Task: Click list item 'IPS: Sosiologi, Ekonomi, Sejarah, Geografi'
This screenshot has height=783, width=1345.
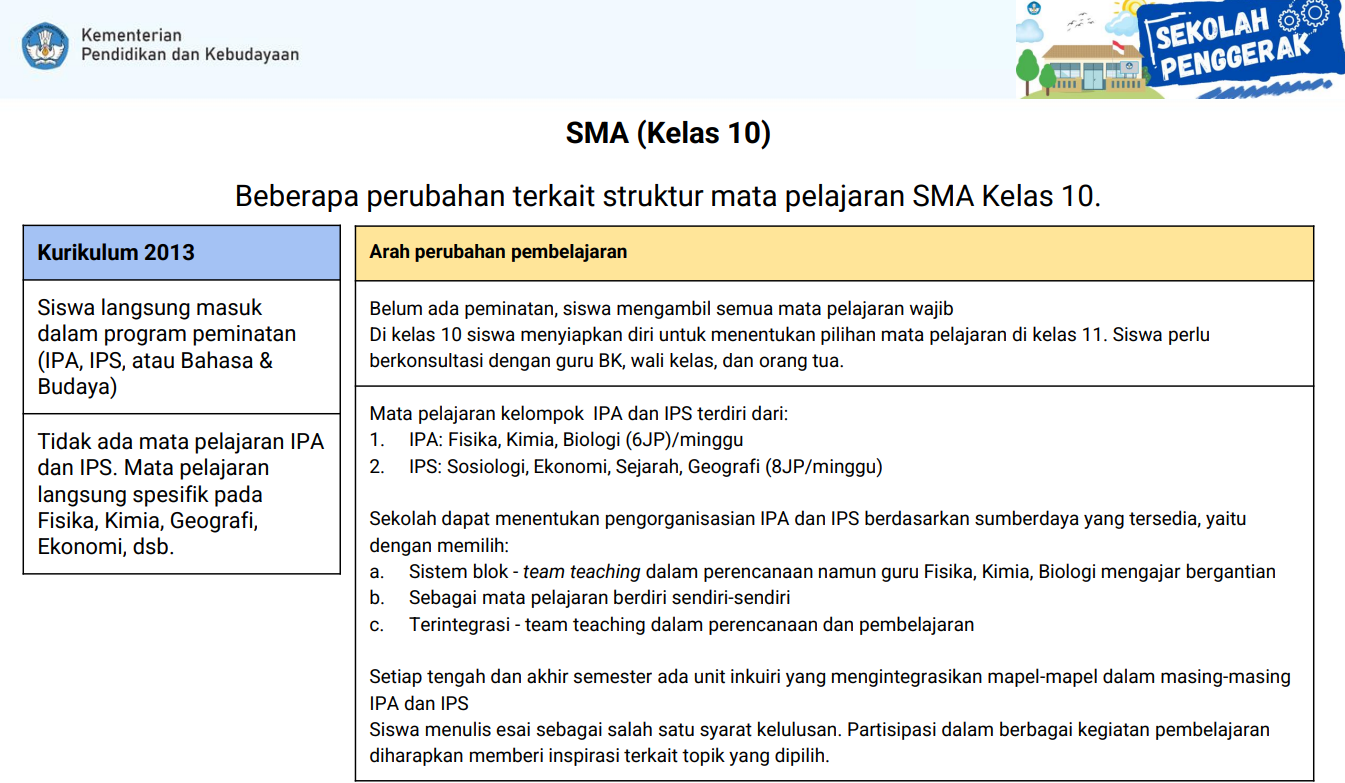Action: click(645, 466)
